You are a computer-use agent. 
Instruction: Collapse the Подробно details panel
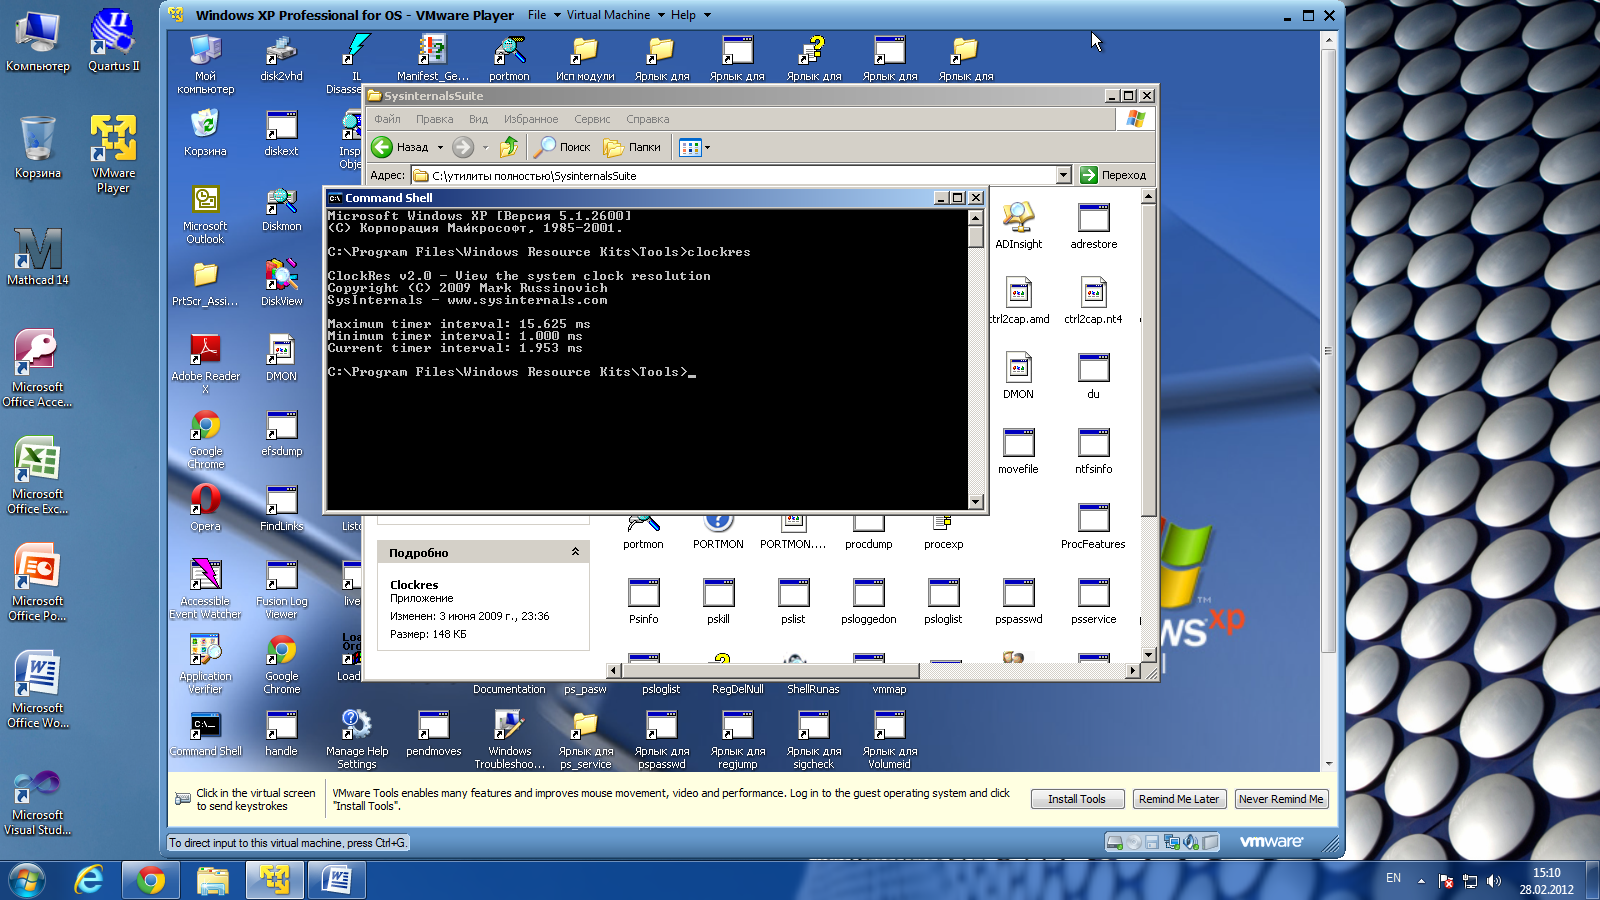point(575,552)
